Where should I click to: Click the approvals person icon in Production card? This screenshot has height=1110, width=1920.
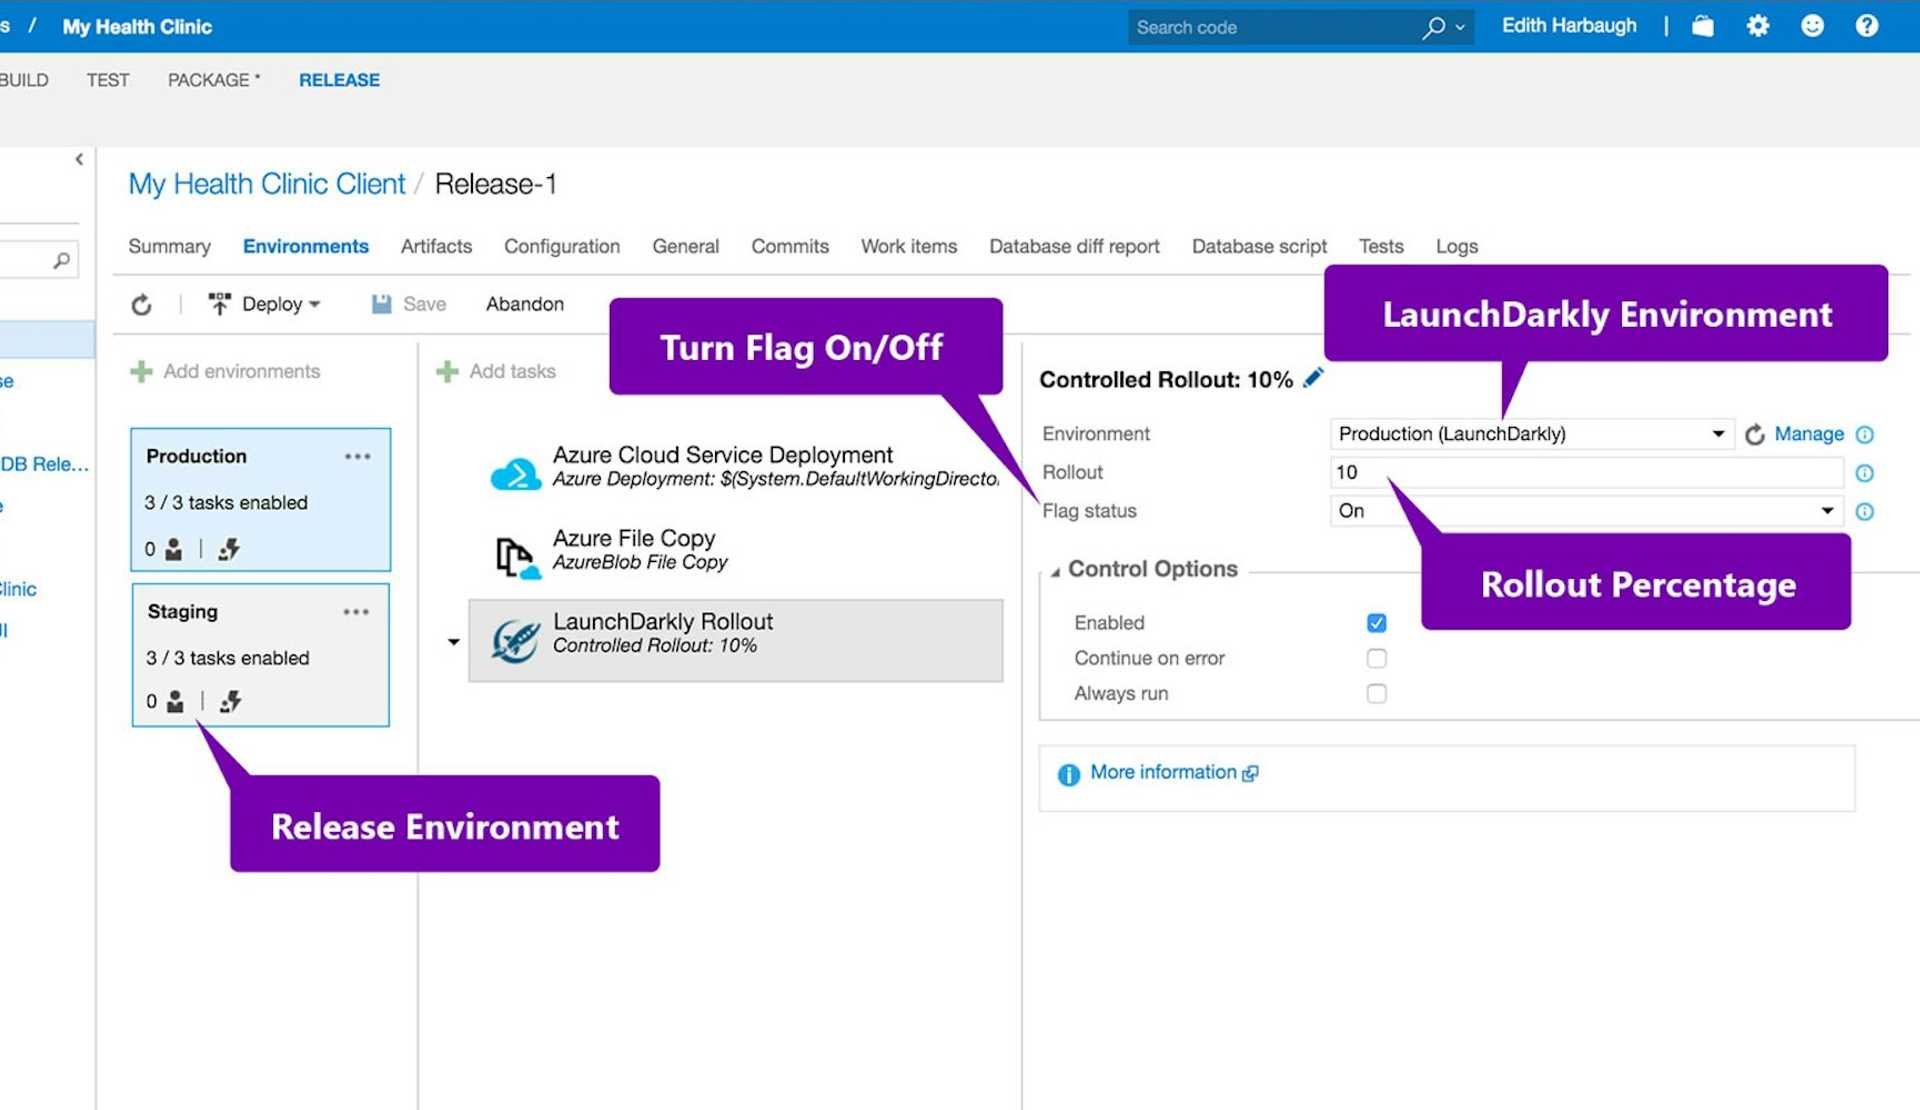click(x=175, y=549)
